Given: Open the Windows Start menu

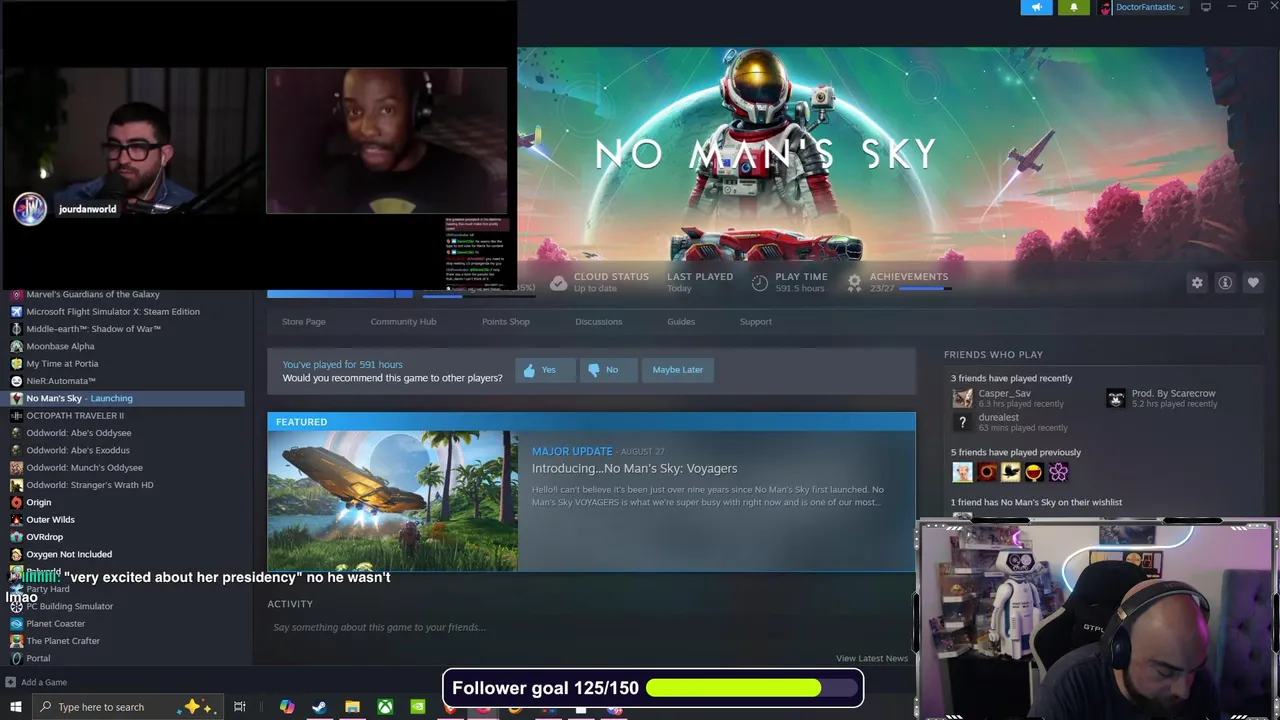Looking at the screenshot, I should tap(15, 707).
